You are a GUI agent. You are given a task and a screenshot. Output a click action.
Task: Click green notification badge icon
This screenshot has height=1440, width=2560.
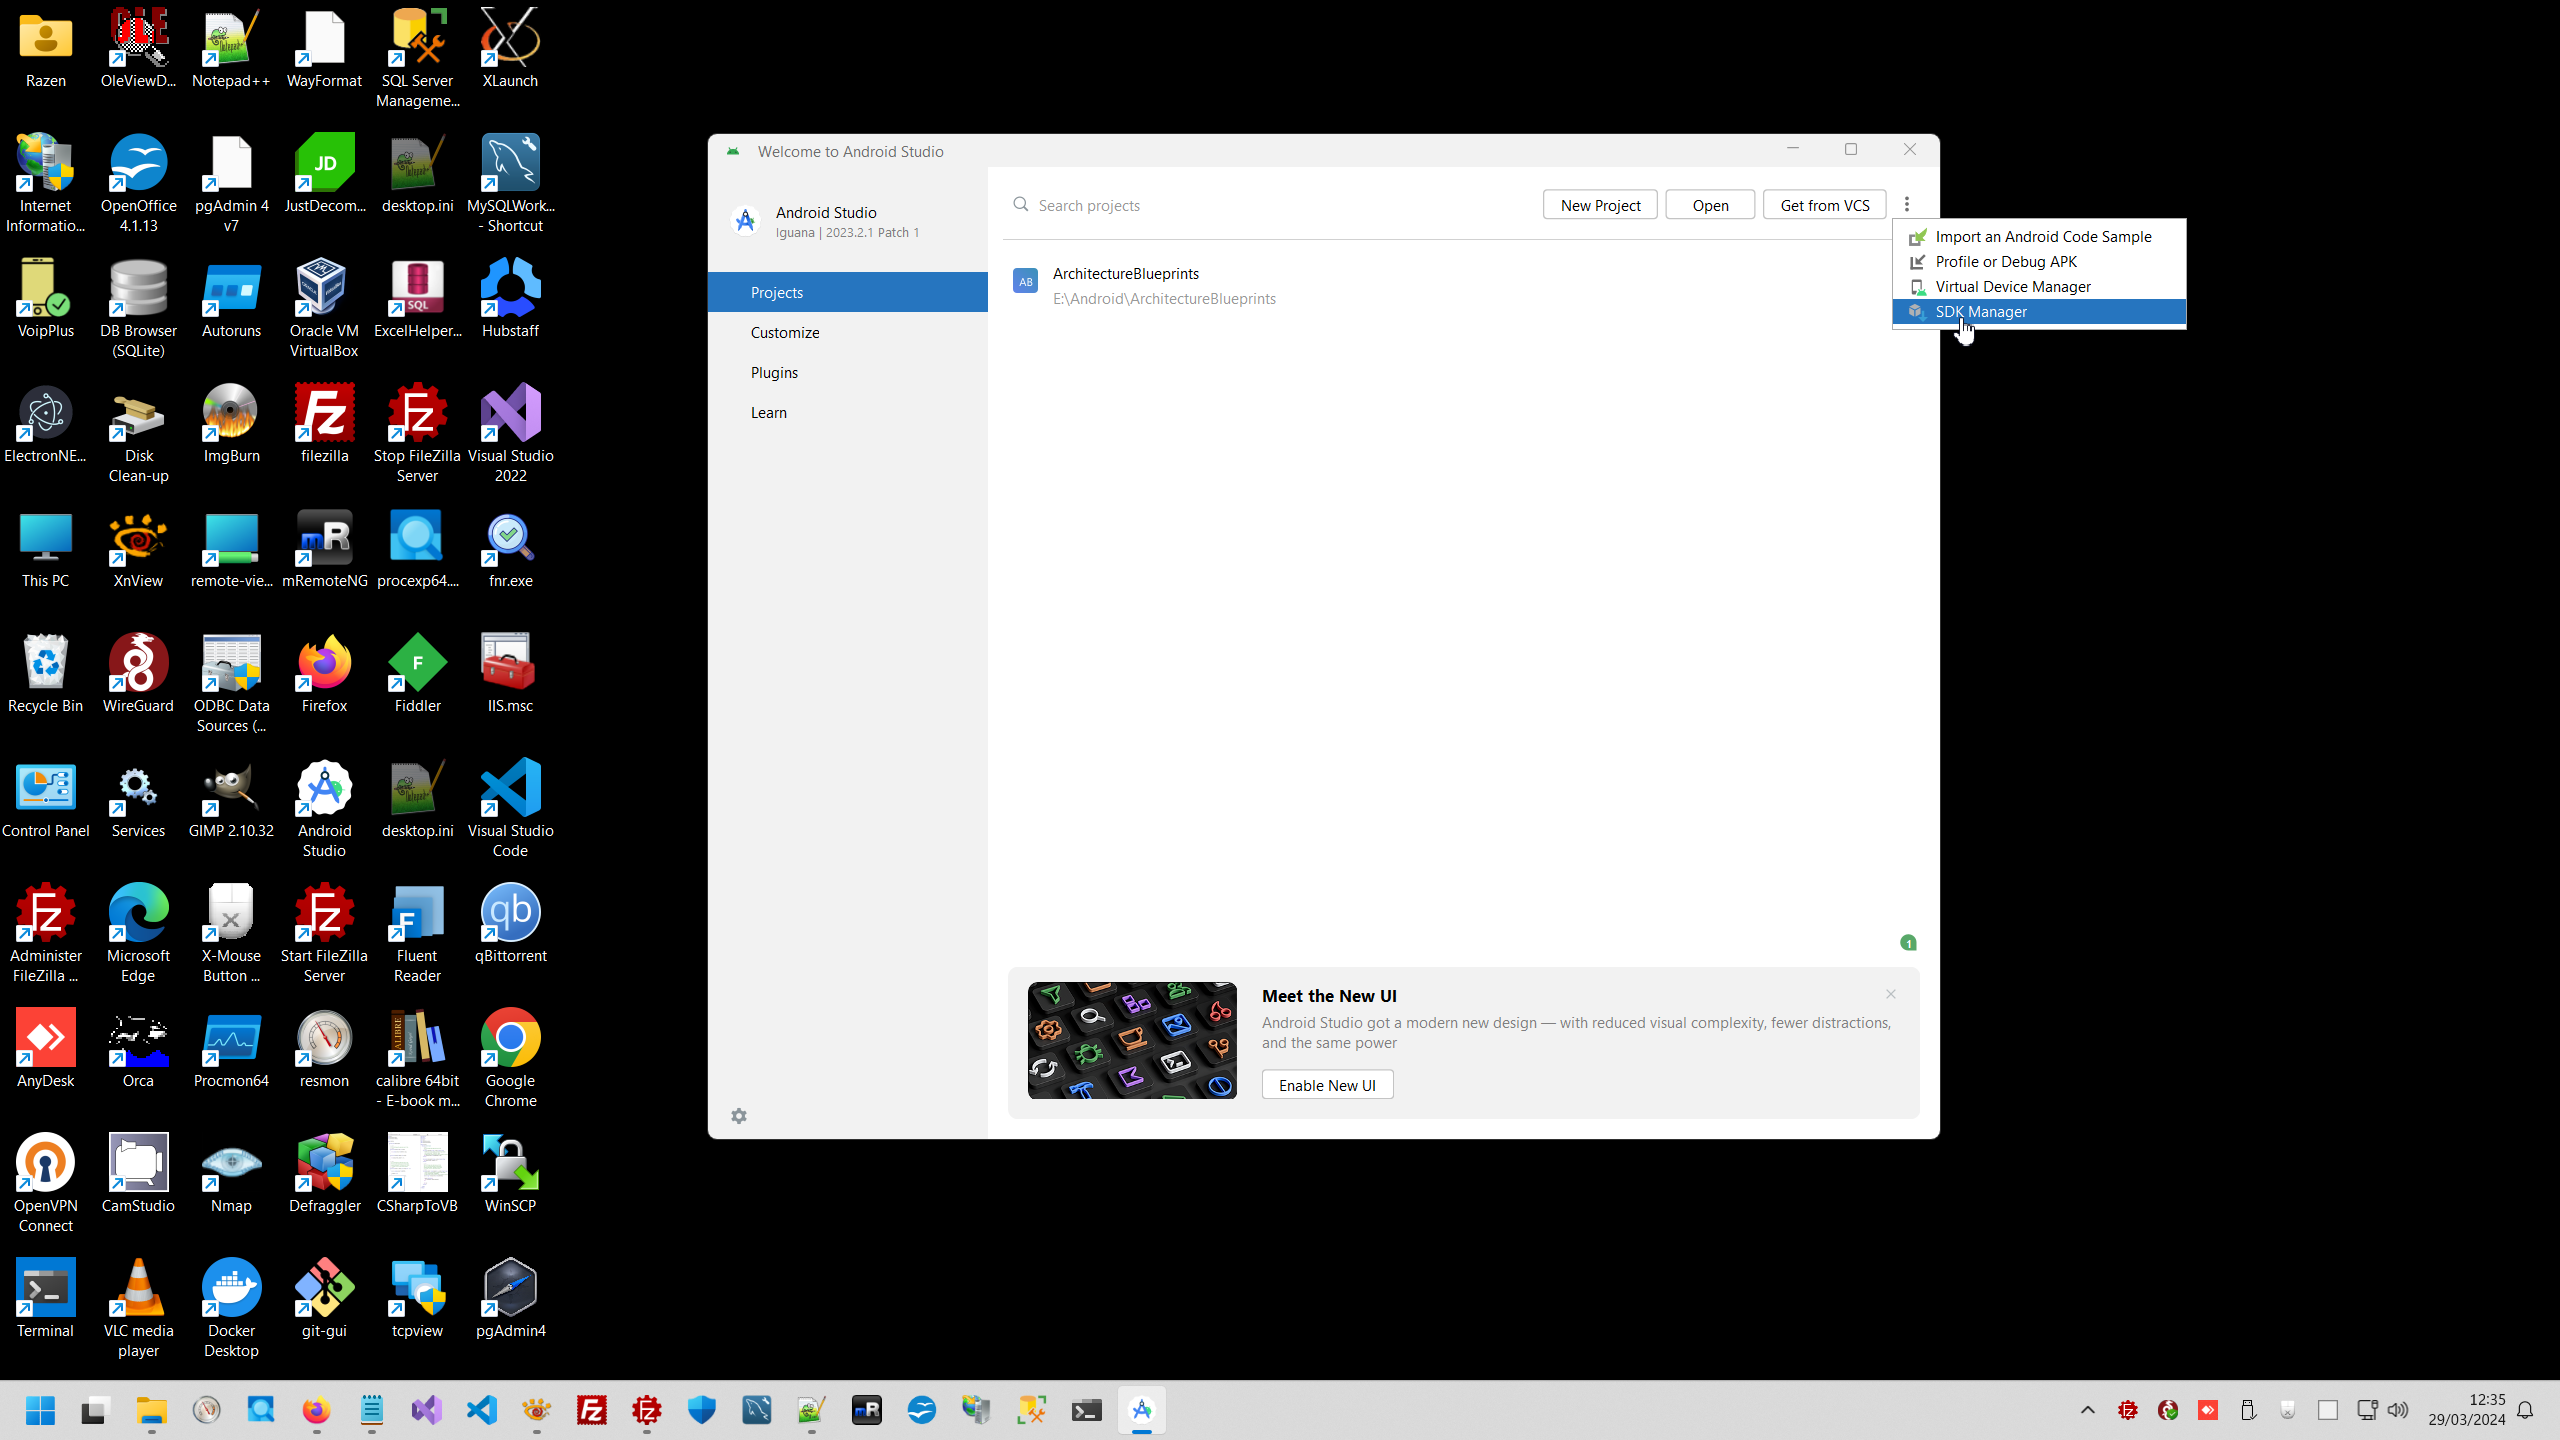click(1908, 943)
